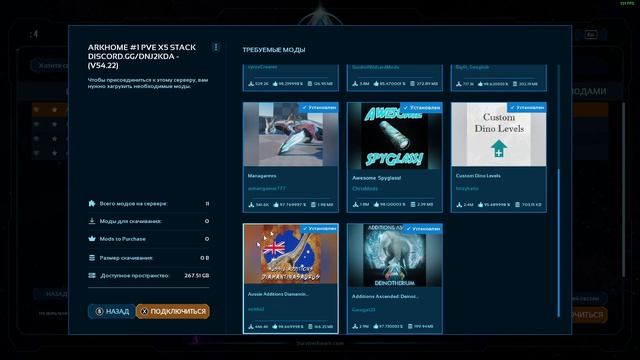Click the file size icon on Managarmrs card
Image resolution: width=640 pixels, height=360 pixels.
pos(313,204)
